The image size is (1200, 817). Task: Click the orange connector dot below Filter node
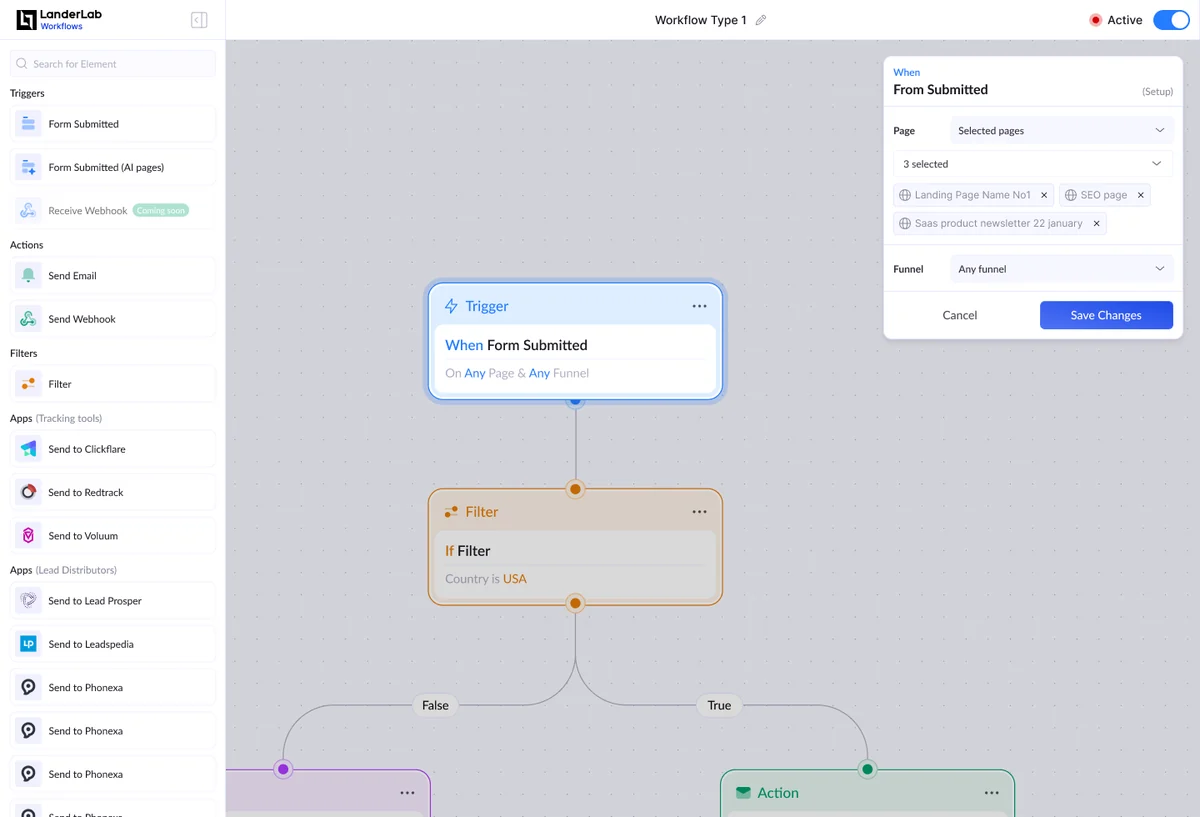[575, 603]
